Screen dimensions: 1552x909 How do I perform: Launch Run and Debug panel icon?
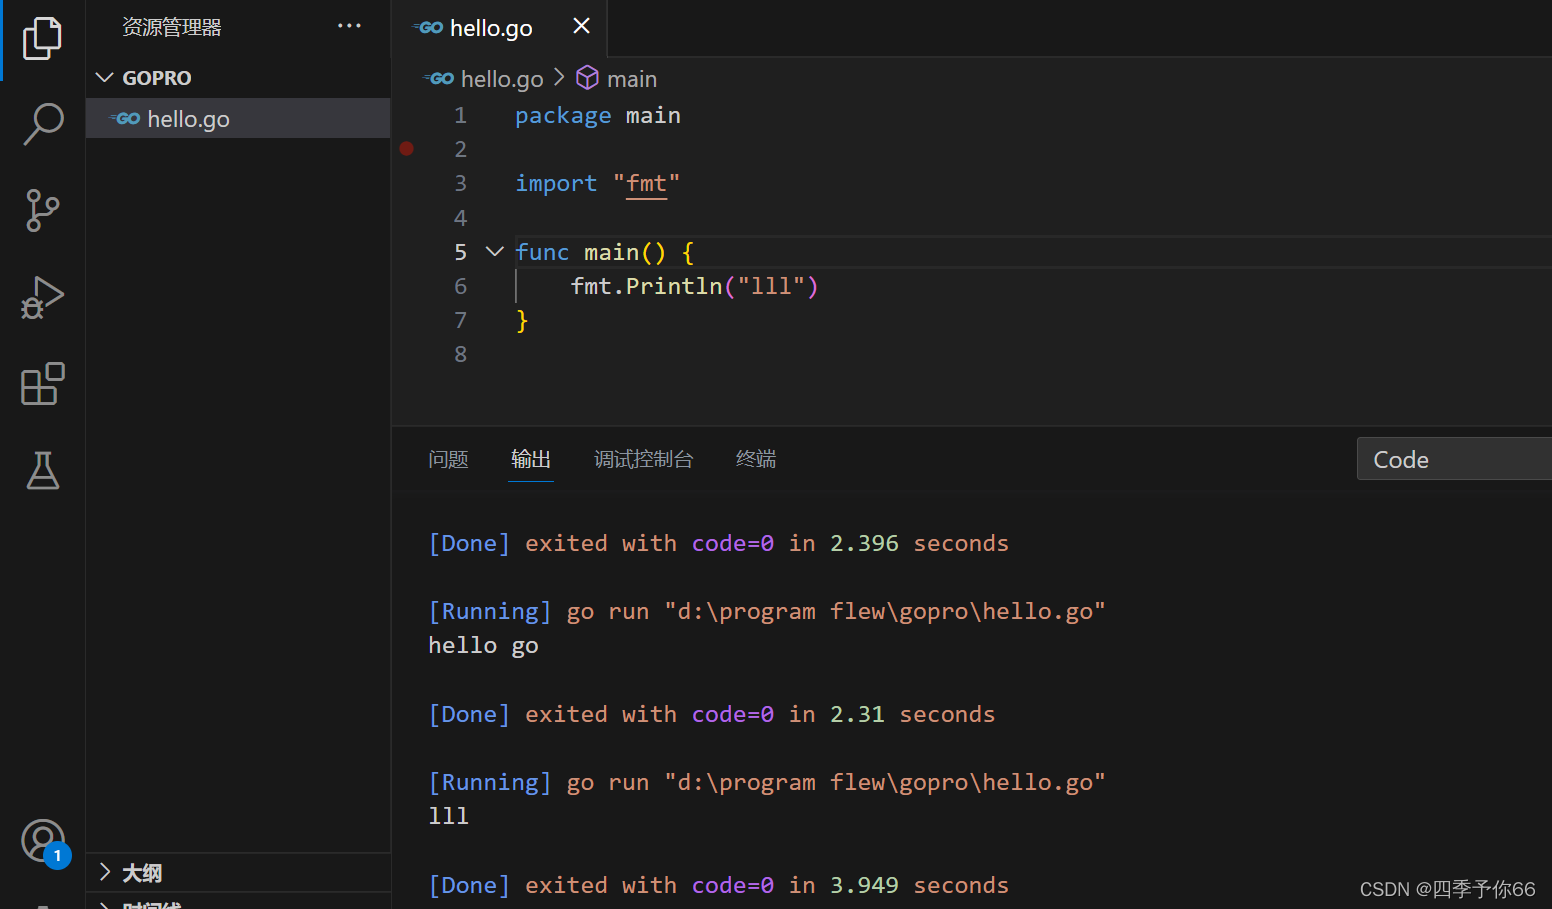(x=42, y=297)
